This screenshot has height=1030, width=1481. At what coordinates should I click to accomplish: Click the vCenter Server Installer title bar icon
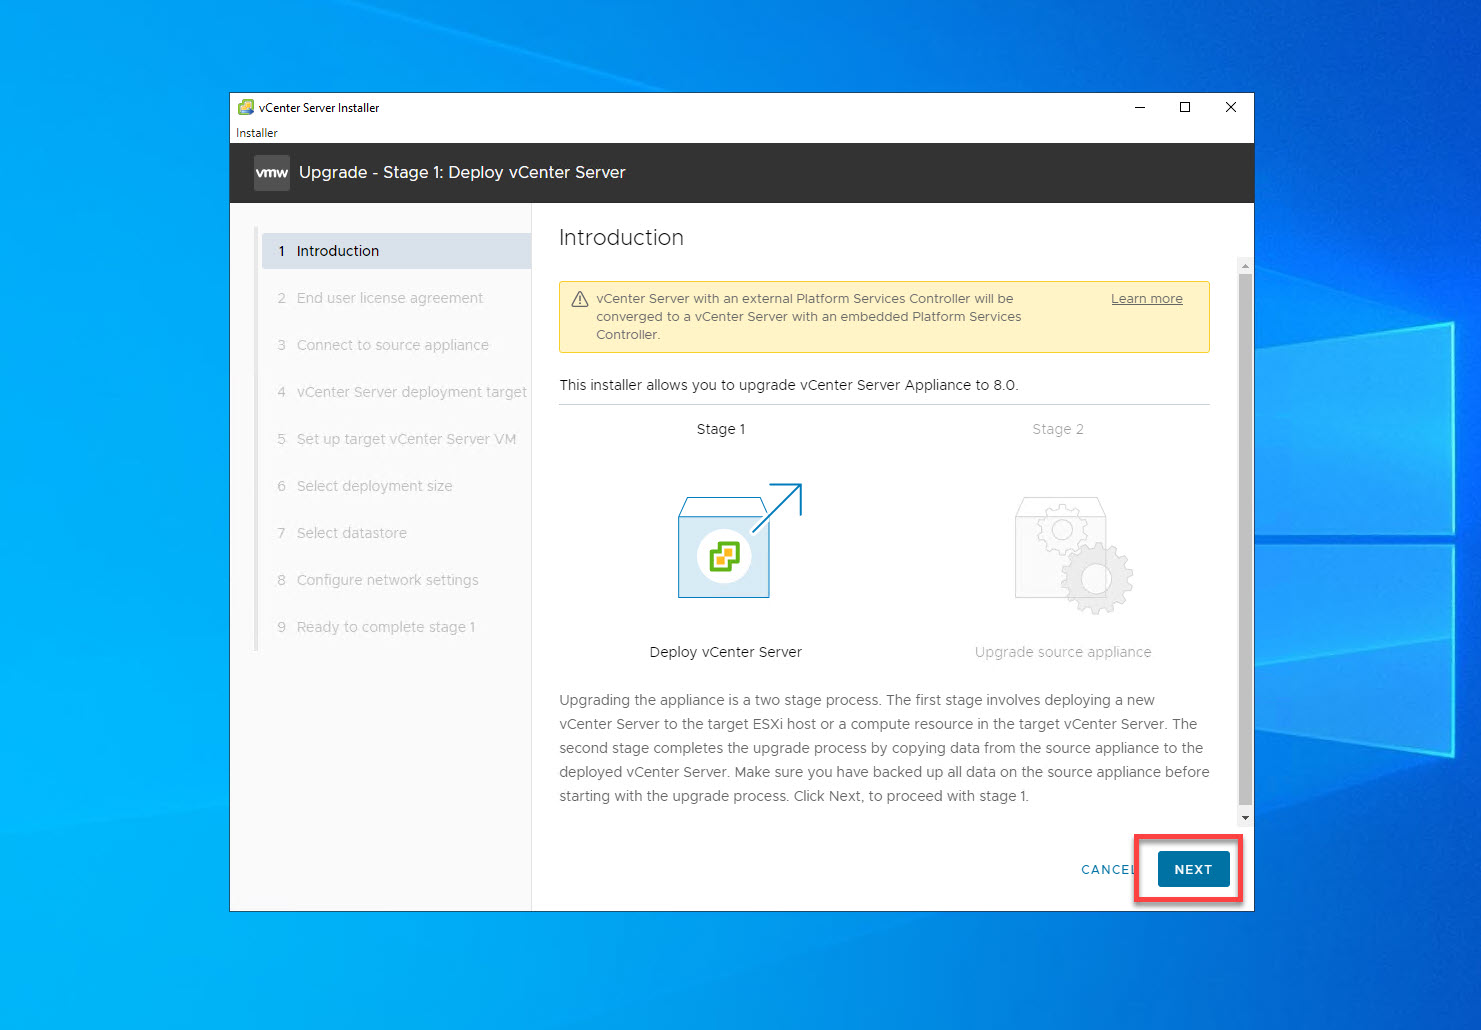(245, 107)
